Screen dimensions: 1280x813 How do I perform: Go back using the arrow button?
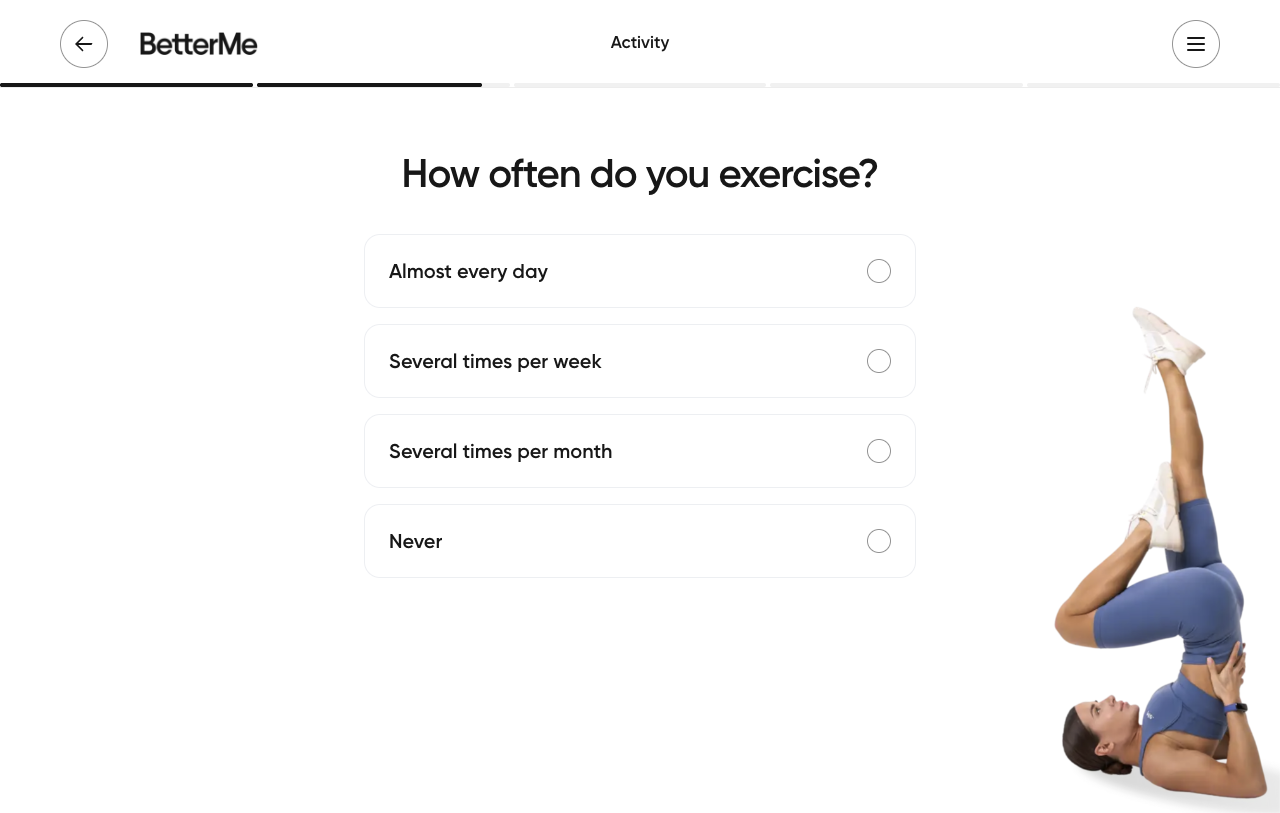pyautogui.click(x=84, y=44)
